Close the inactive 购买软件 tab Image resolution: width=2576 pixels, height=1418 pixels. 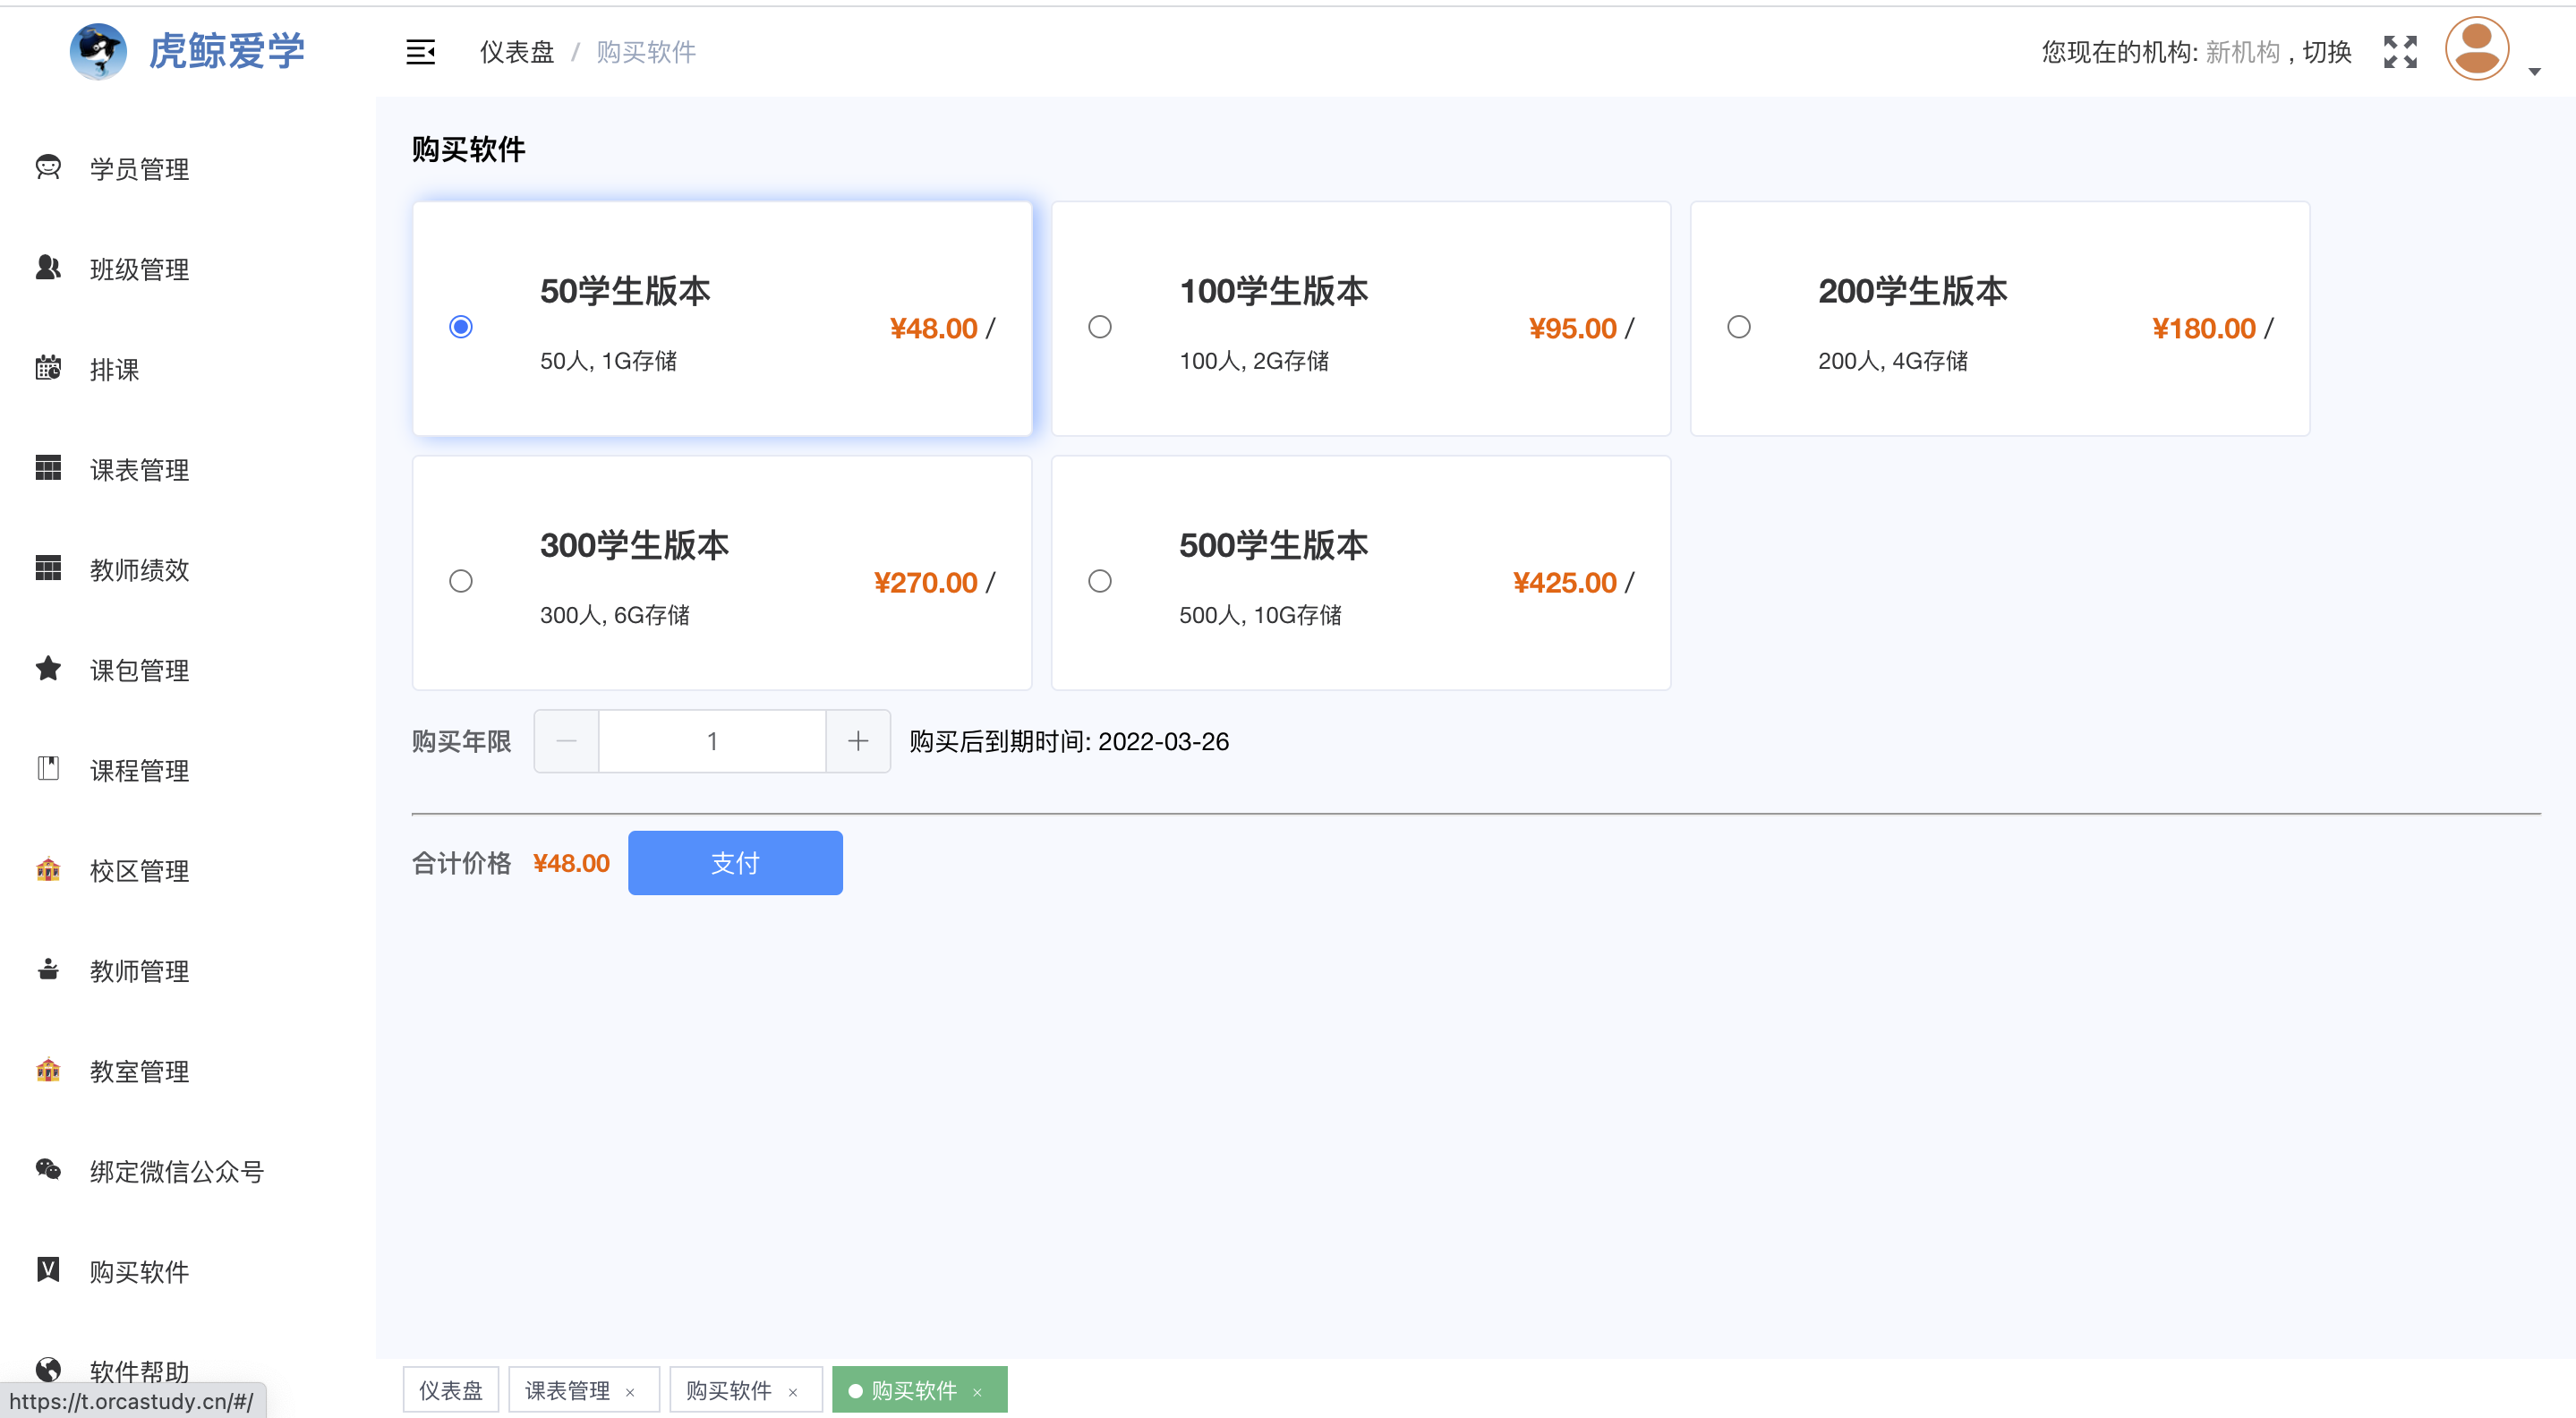tap(793, 1392)
